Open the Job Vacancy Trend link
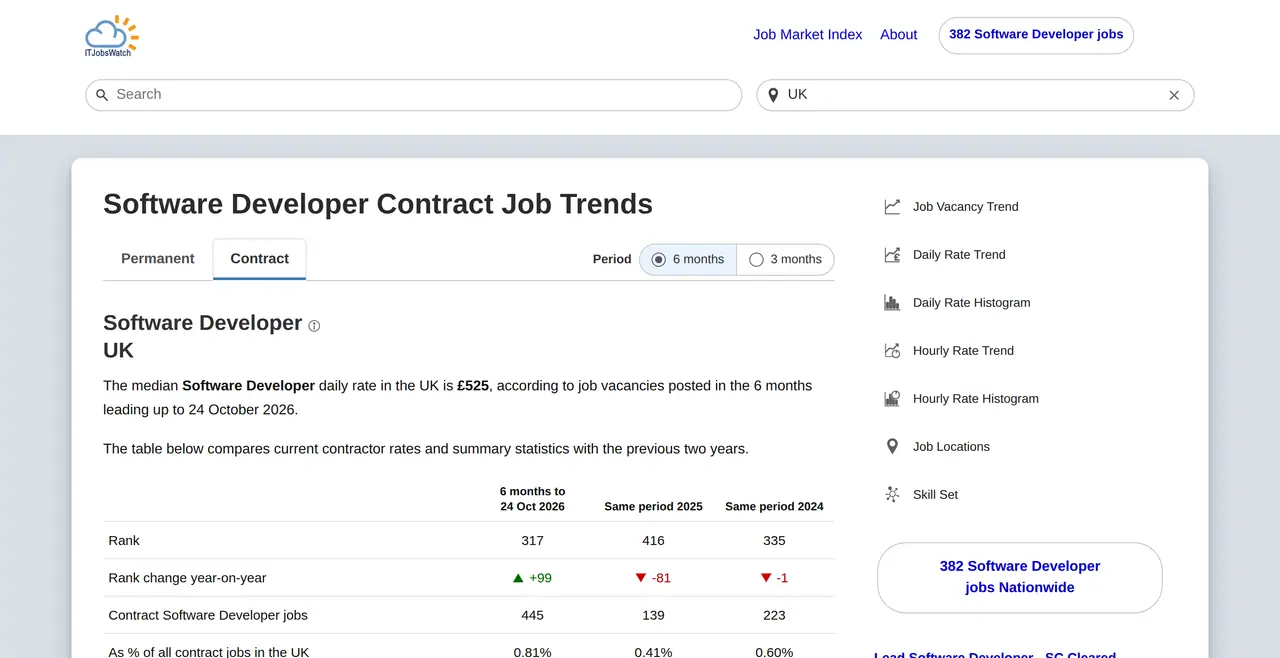Viewport: 1280px width, 658px height. pos(966,207)
